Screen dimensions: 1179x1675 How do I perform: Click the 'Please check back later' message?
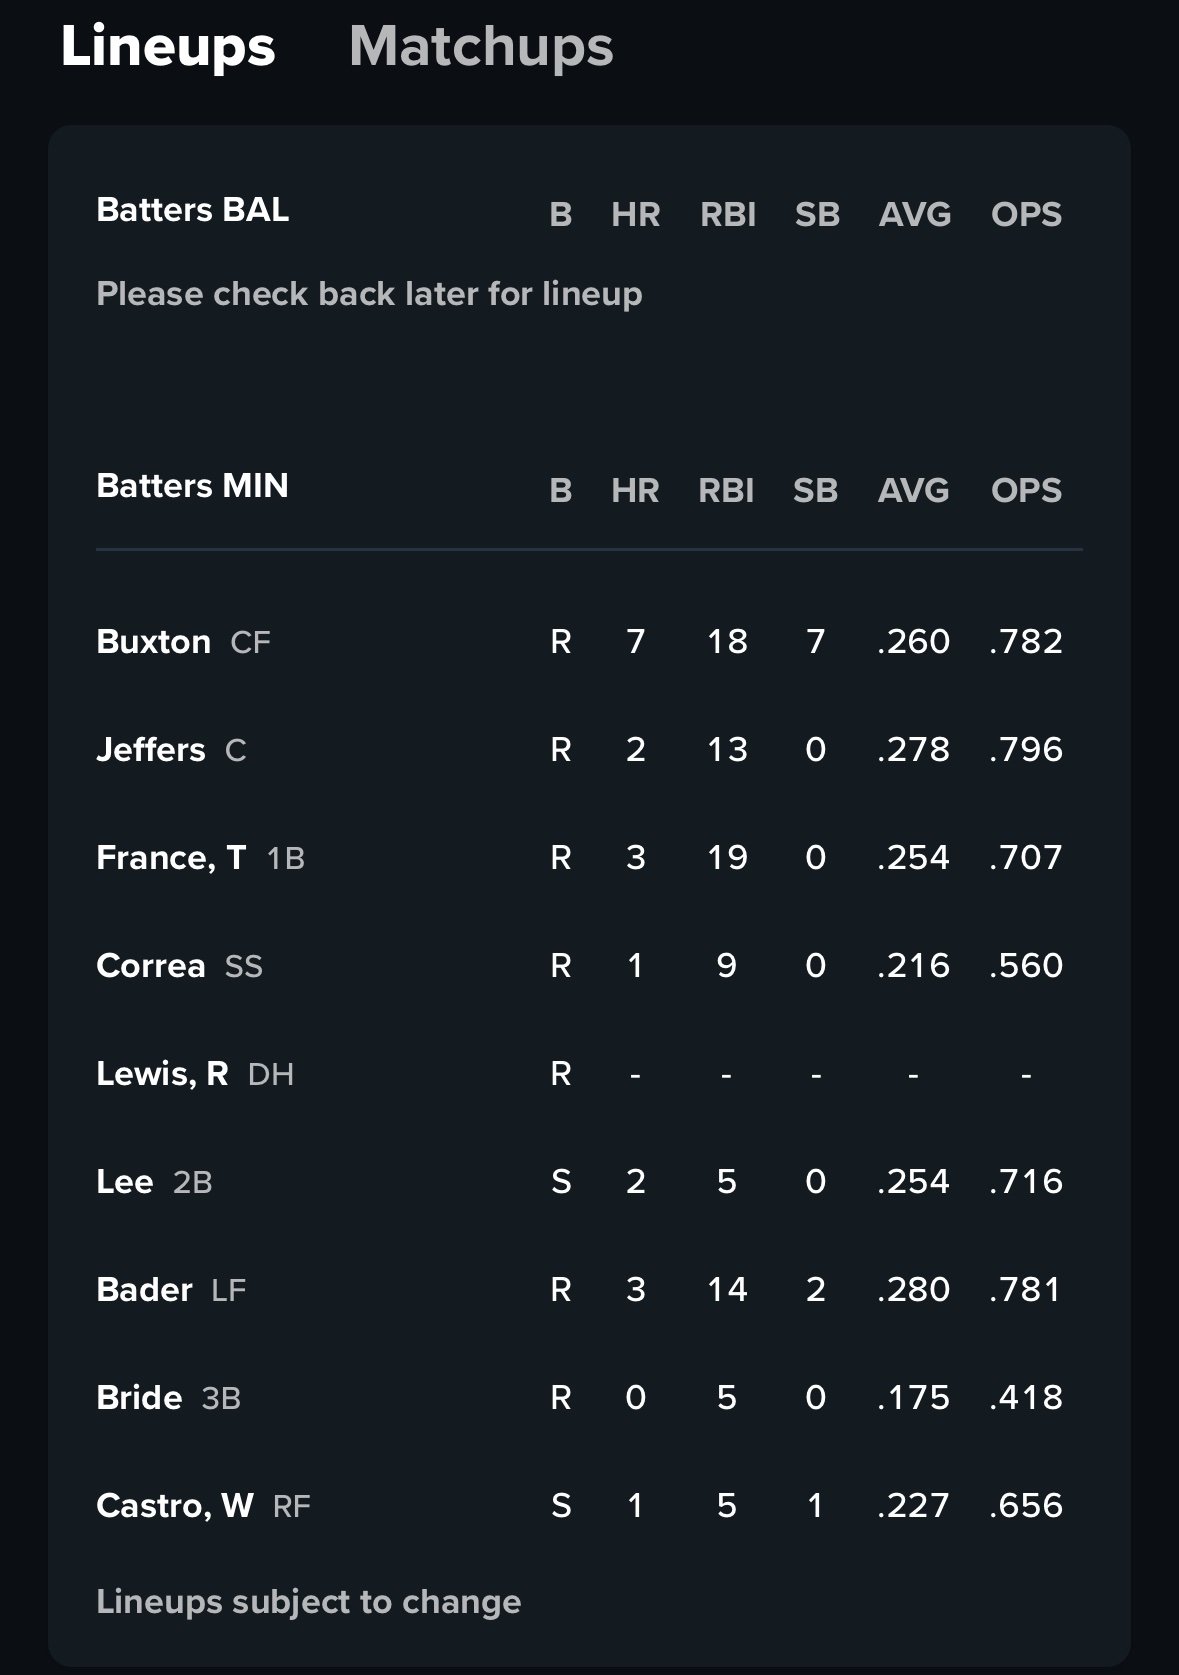click(369, 294)
